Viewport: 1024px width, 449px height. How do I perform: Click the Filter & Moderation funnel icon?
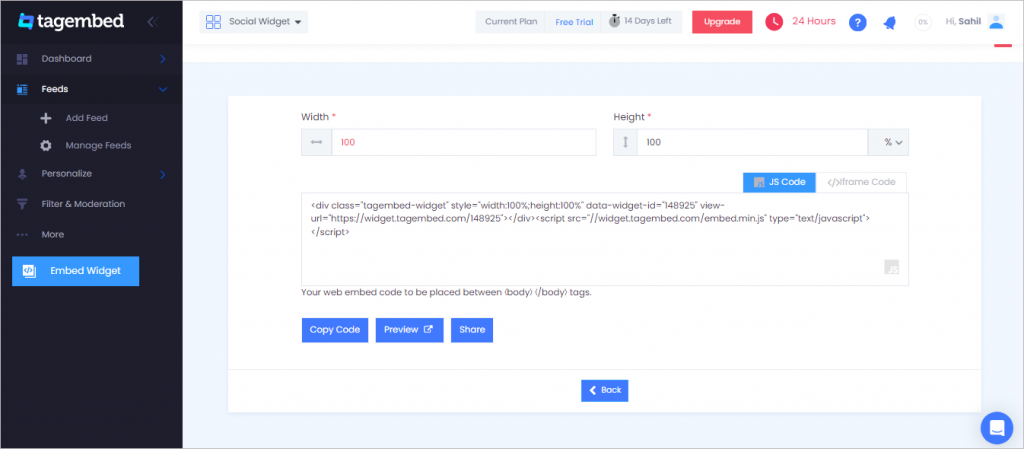(x=22, y=204)
